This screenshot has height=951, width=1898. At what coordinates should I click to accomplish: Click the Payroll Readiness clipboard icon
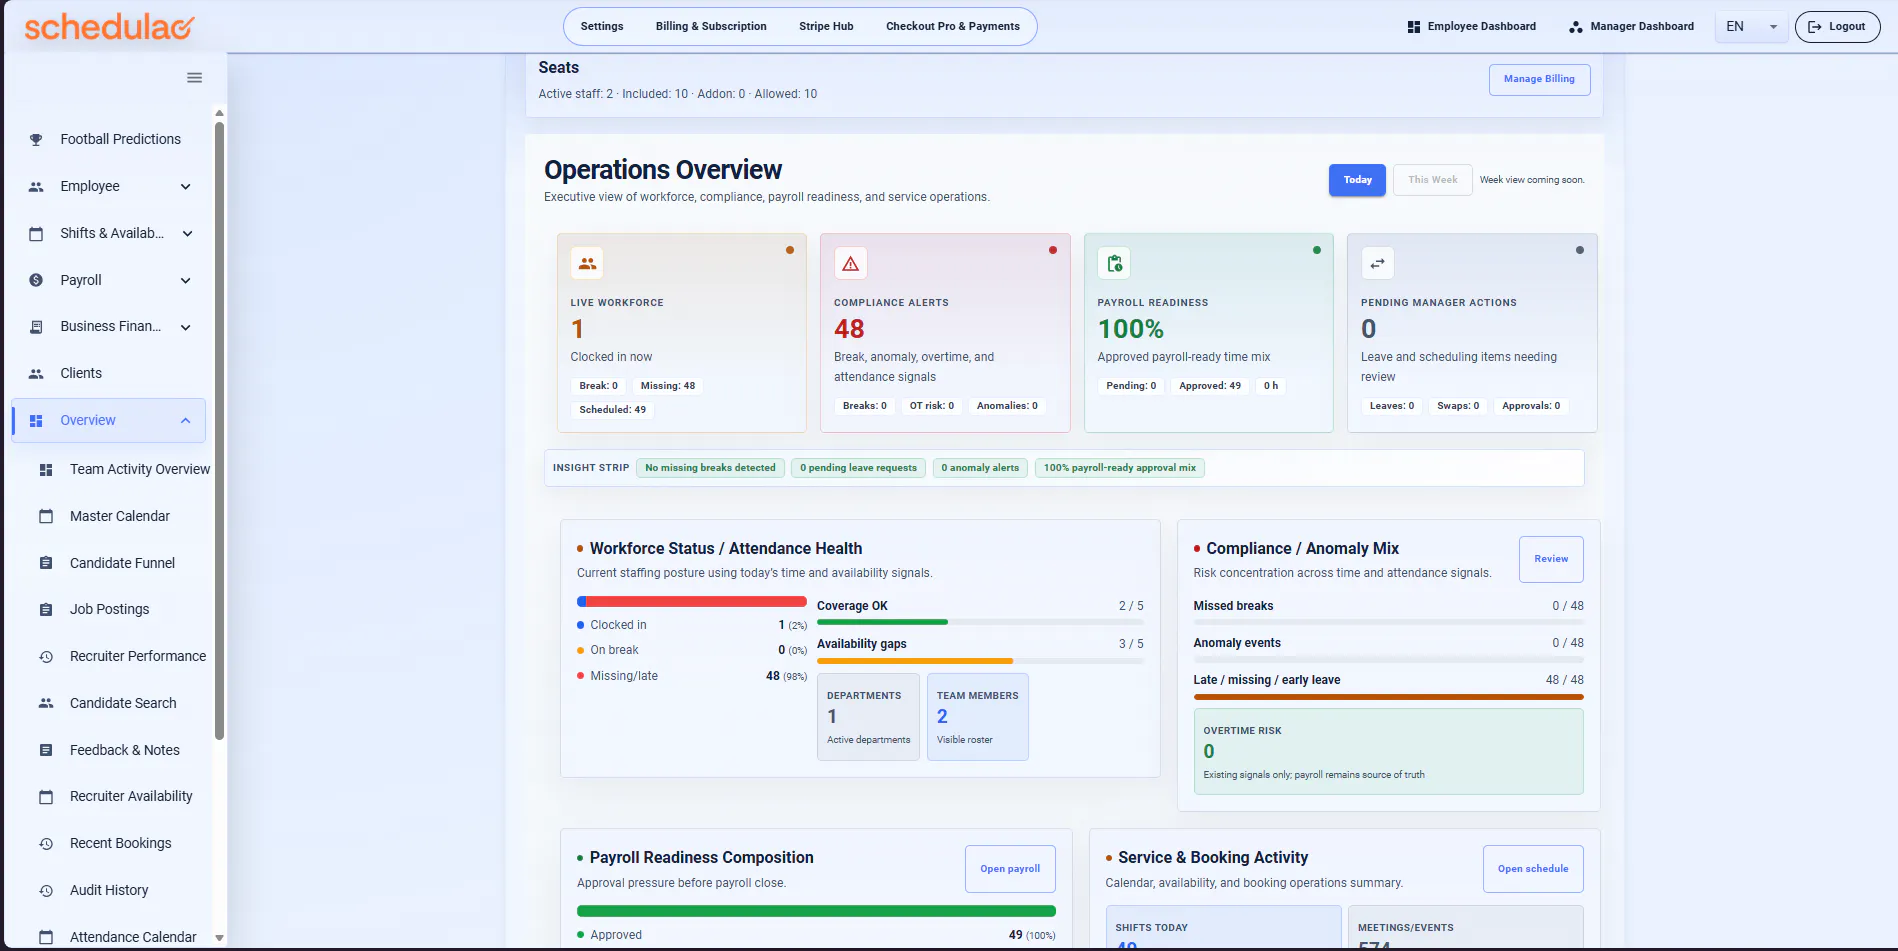click(1114, 263)
